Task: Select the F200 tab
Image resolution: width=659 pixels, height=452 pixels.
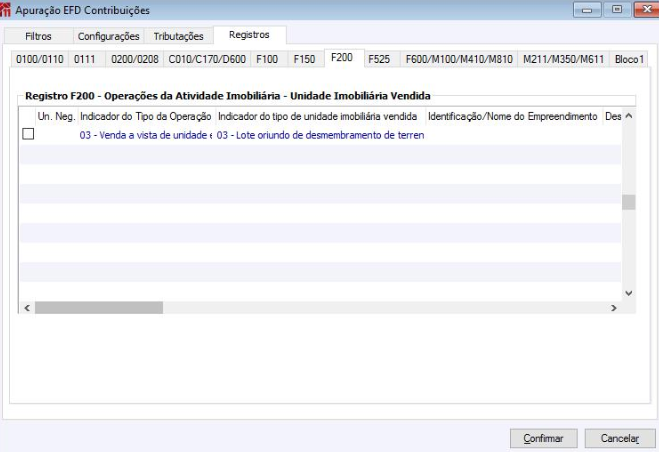Action: pos(342,58)
